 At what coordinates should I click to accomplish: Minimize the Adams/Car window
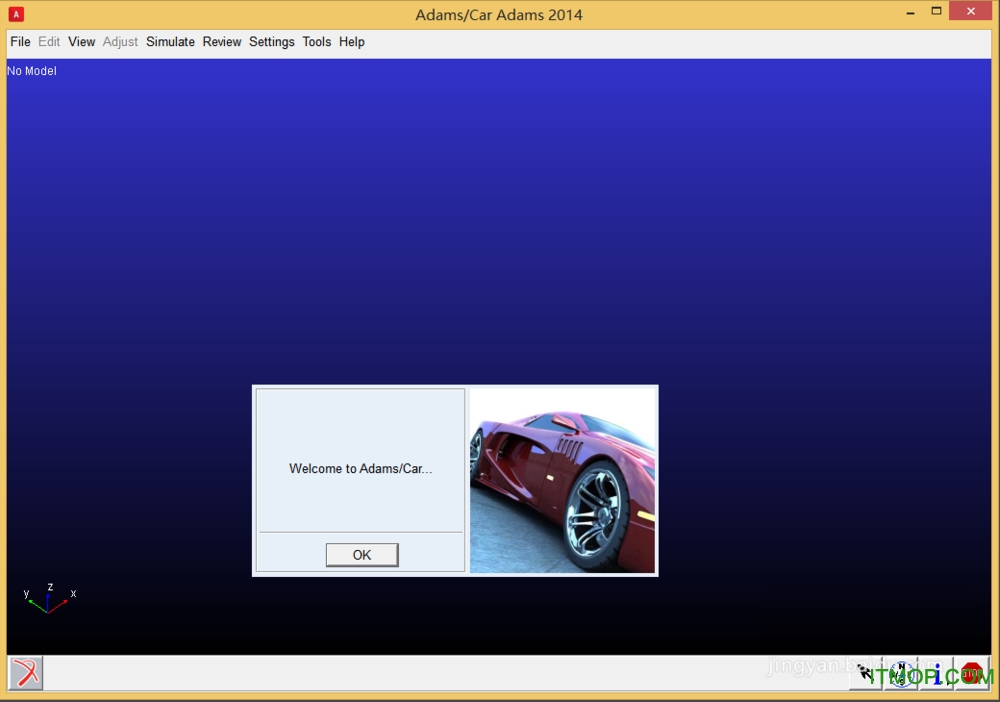click(x=910, y=11)
